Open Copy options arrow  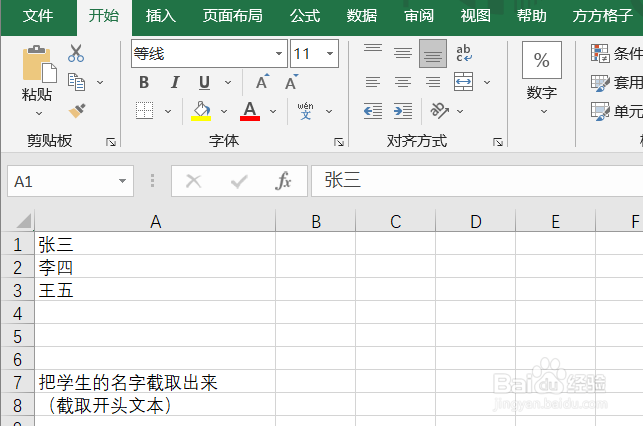click(x=100, y=82)
